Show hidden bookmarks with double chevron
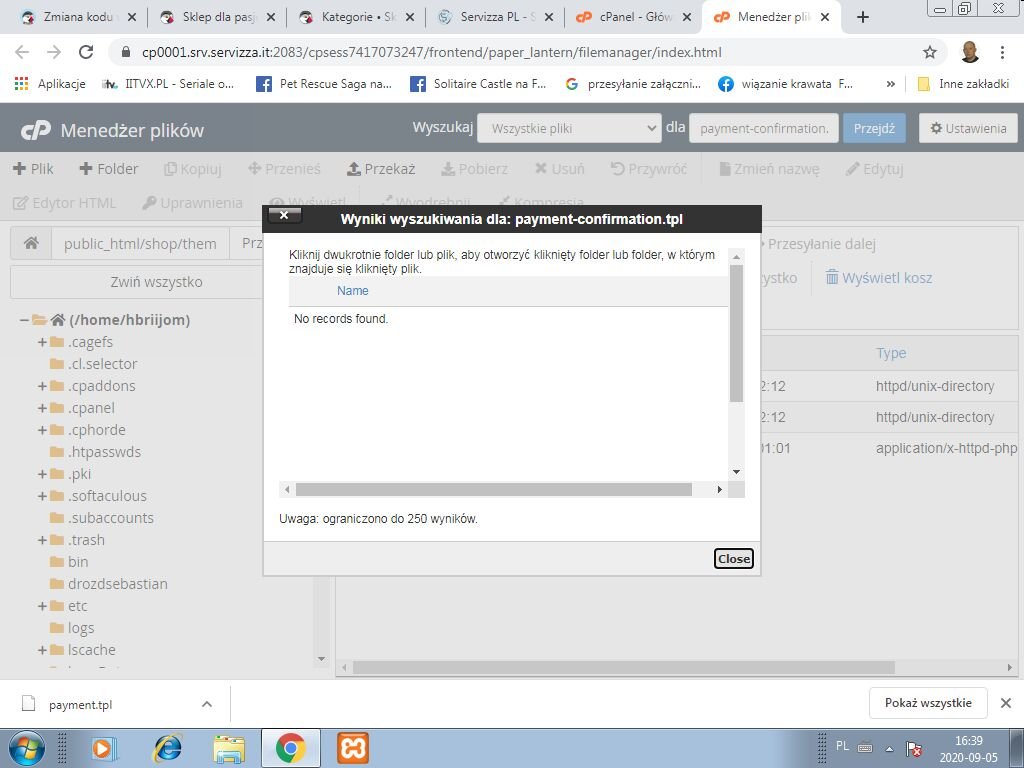Screen dimensions: 1024x768 pyautogui.click(x=890, y=84)
